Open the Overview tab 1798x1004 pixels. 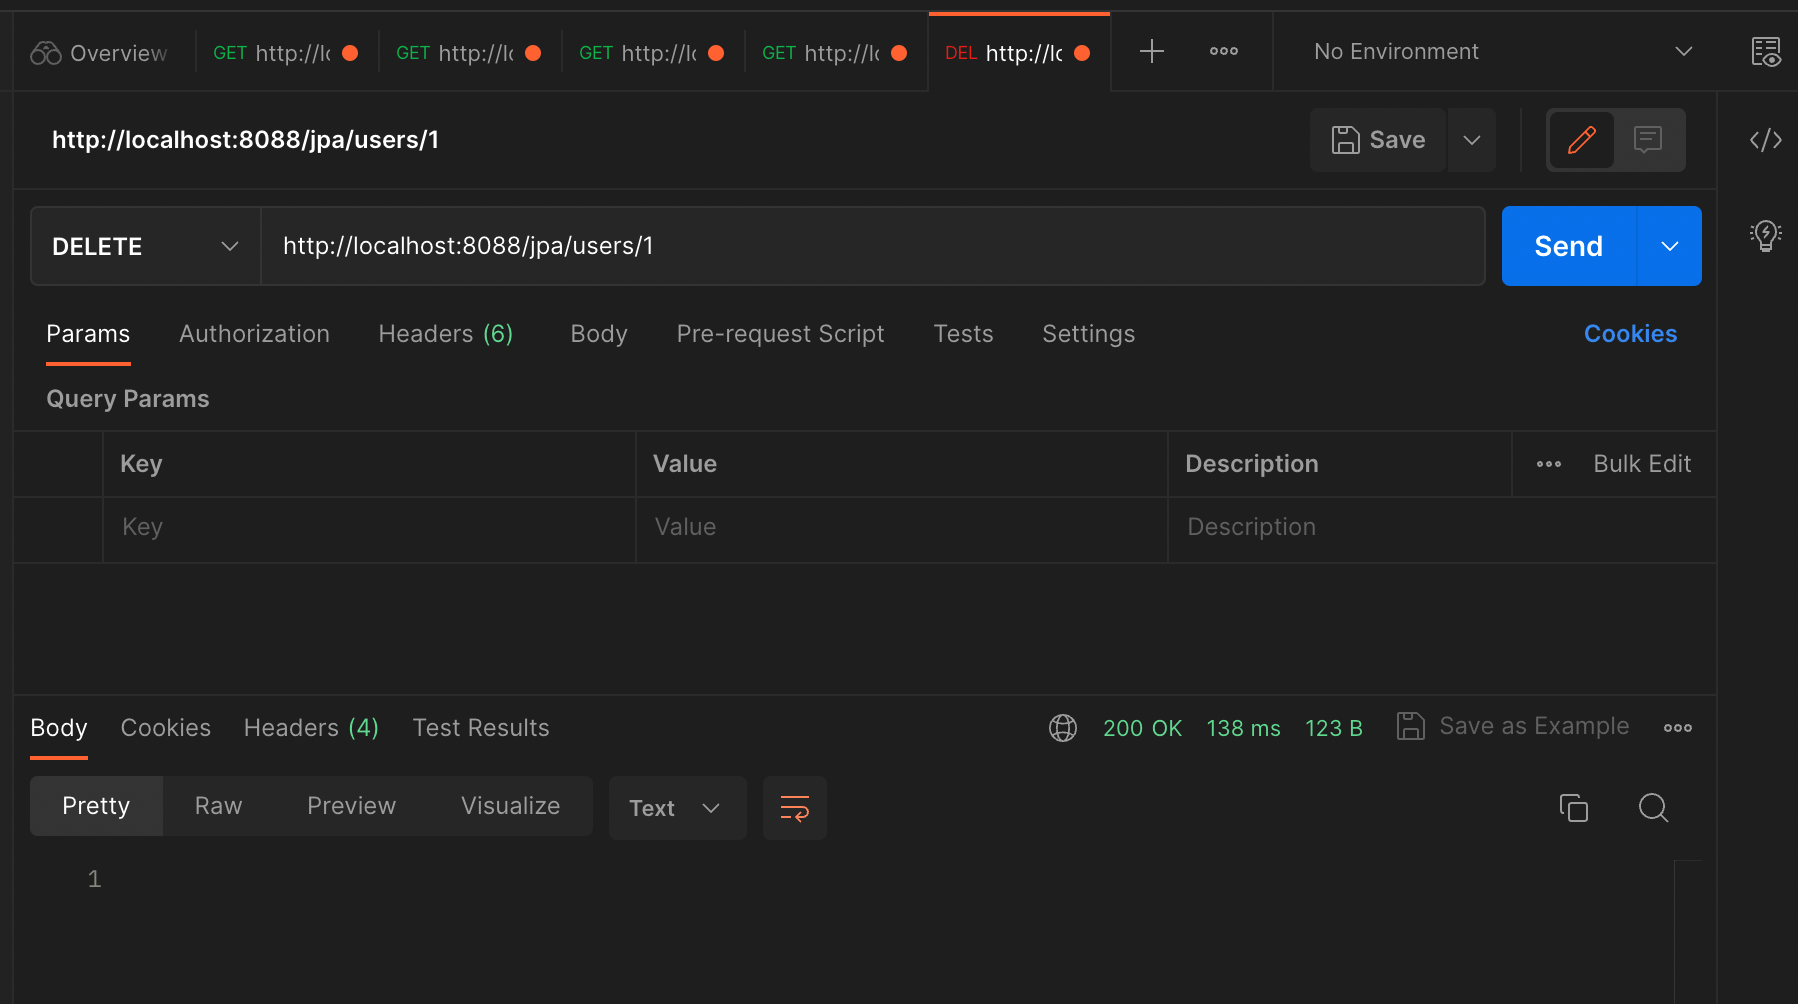coord(99,53)
